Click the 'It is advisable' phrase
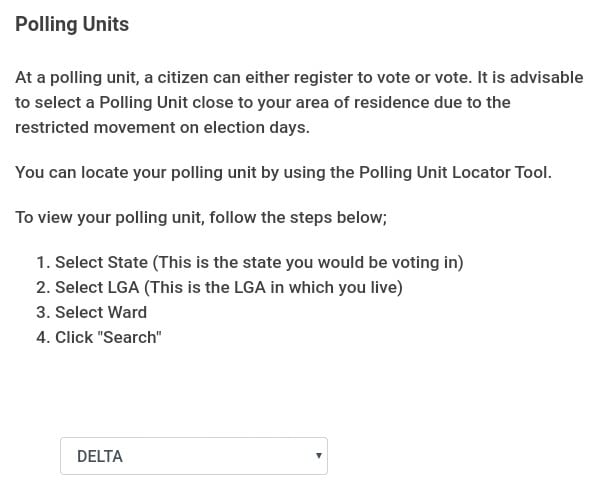This screenshot has height=490, width=600. [x=530, y=78]
